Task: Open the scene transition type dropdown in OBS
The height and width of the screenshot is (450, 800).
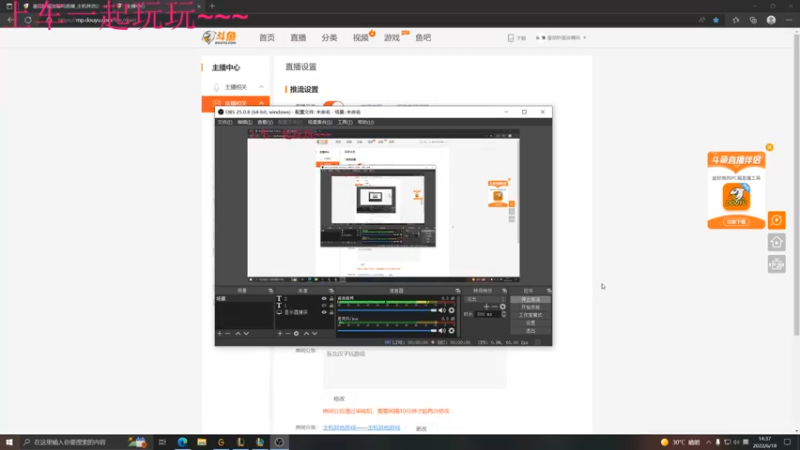Action: (x=486, y=299)
